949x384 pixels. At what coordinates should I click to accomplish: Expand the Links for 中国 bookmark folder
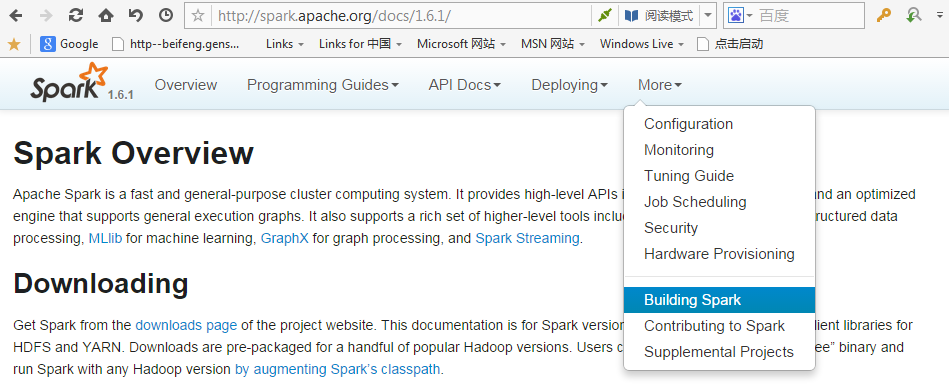360,44
